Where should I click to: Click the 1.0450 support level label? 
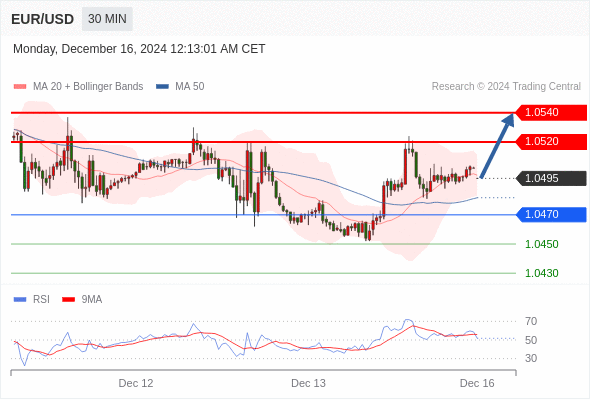(542, 244)
